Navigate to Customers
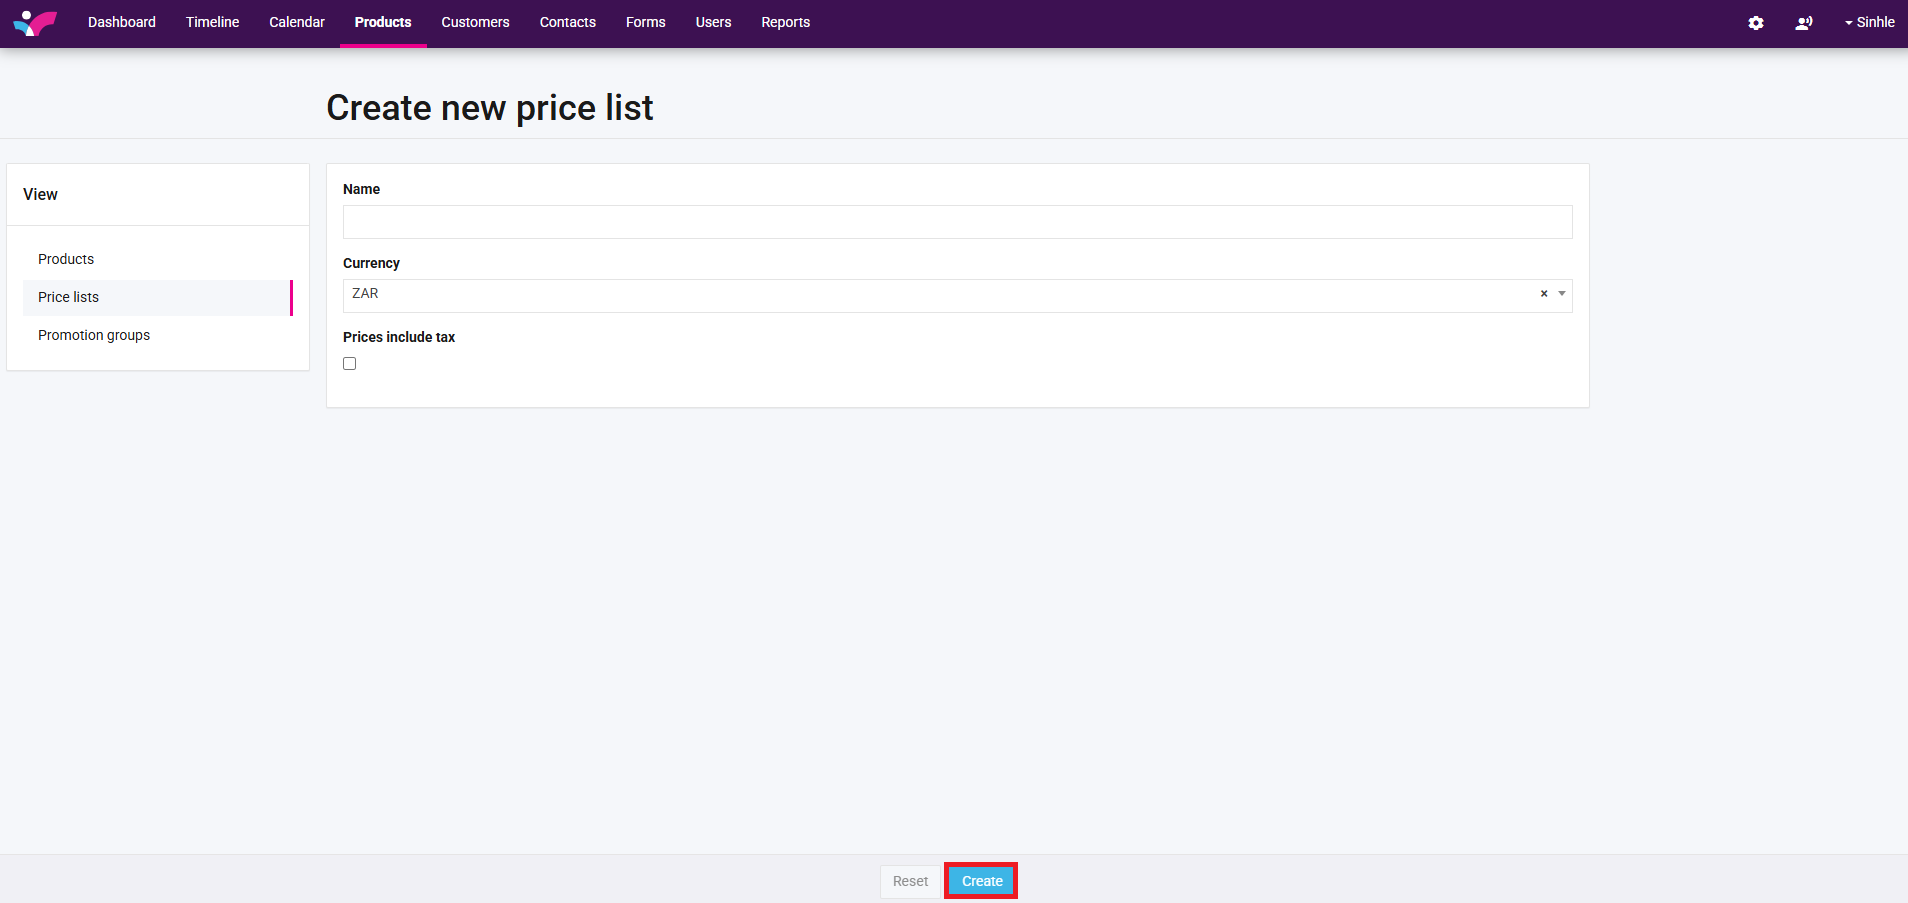The width and height of the screenshot is (1908, 903). point(475,22)
